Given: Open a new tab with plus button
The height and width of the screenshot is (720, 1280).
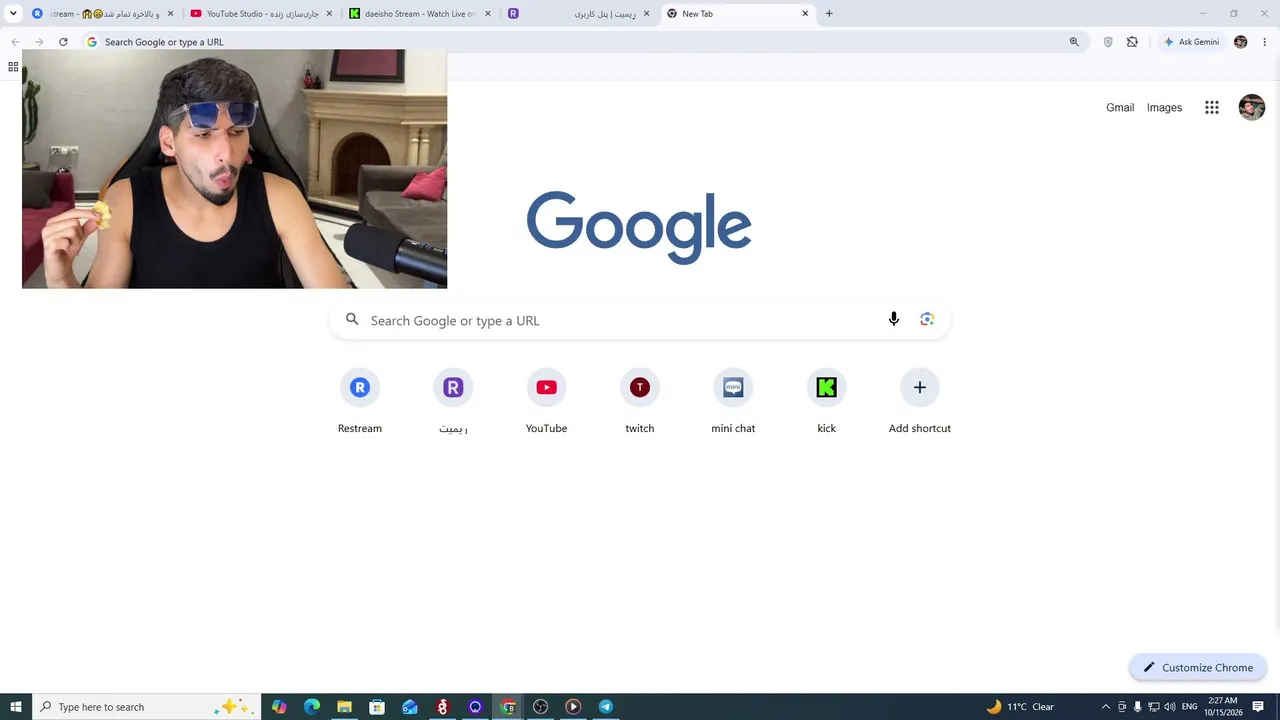Looking at the screenshot, I should pos(829,14).
